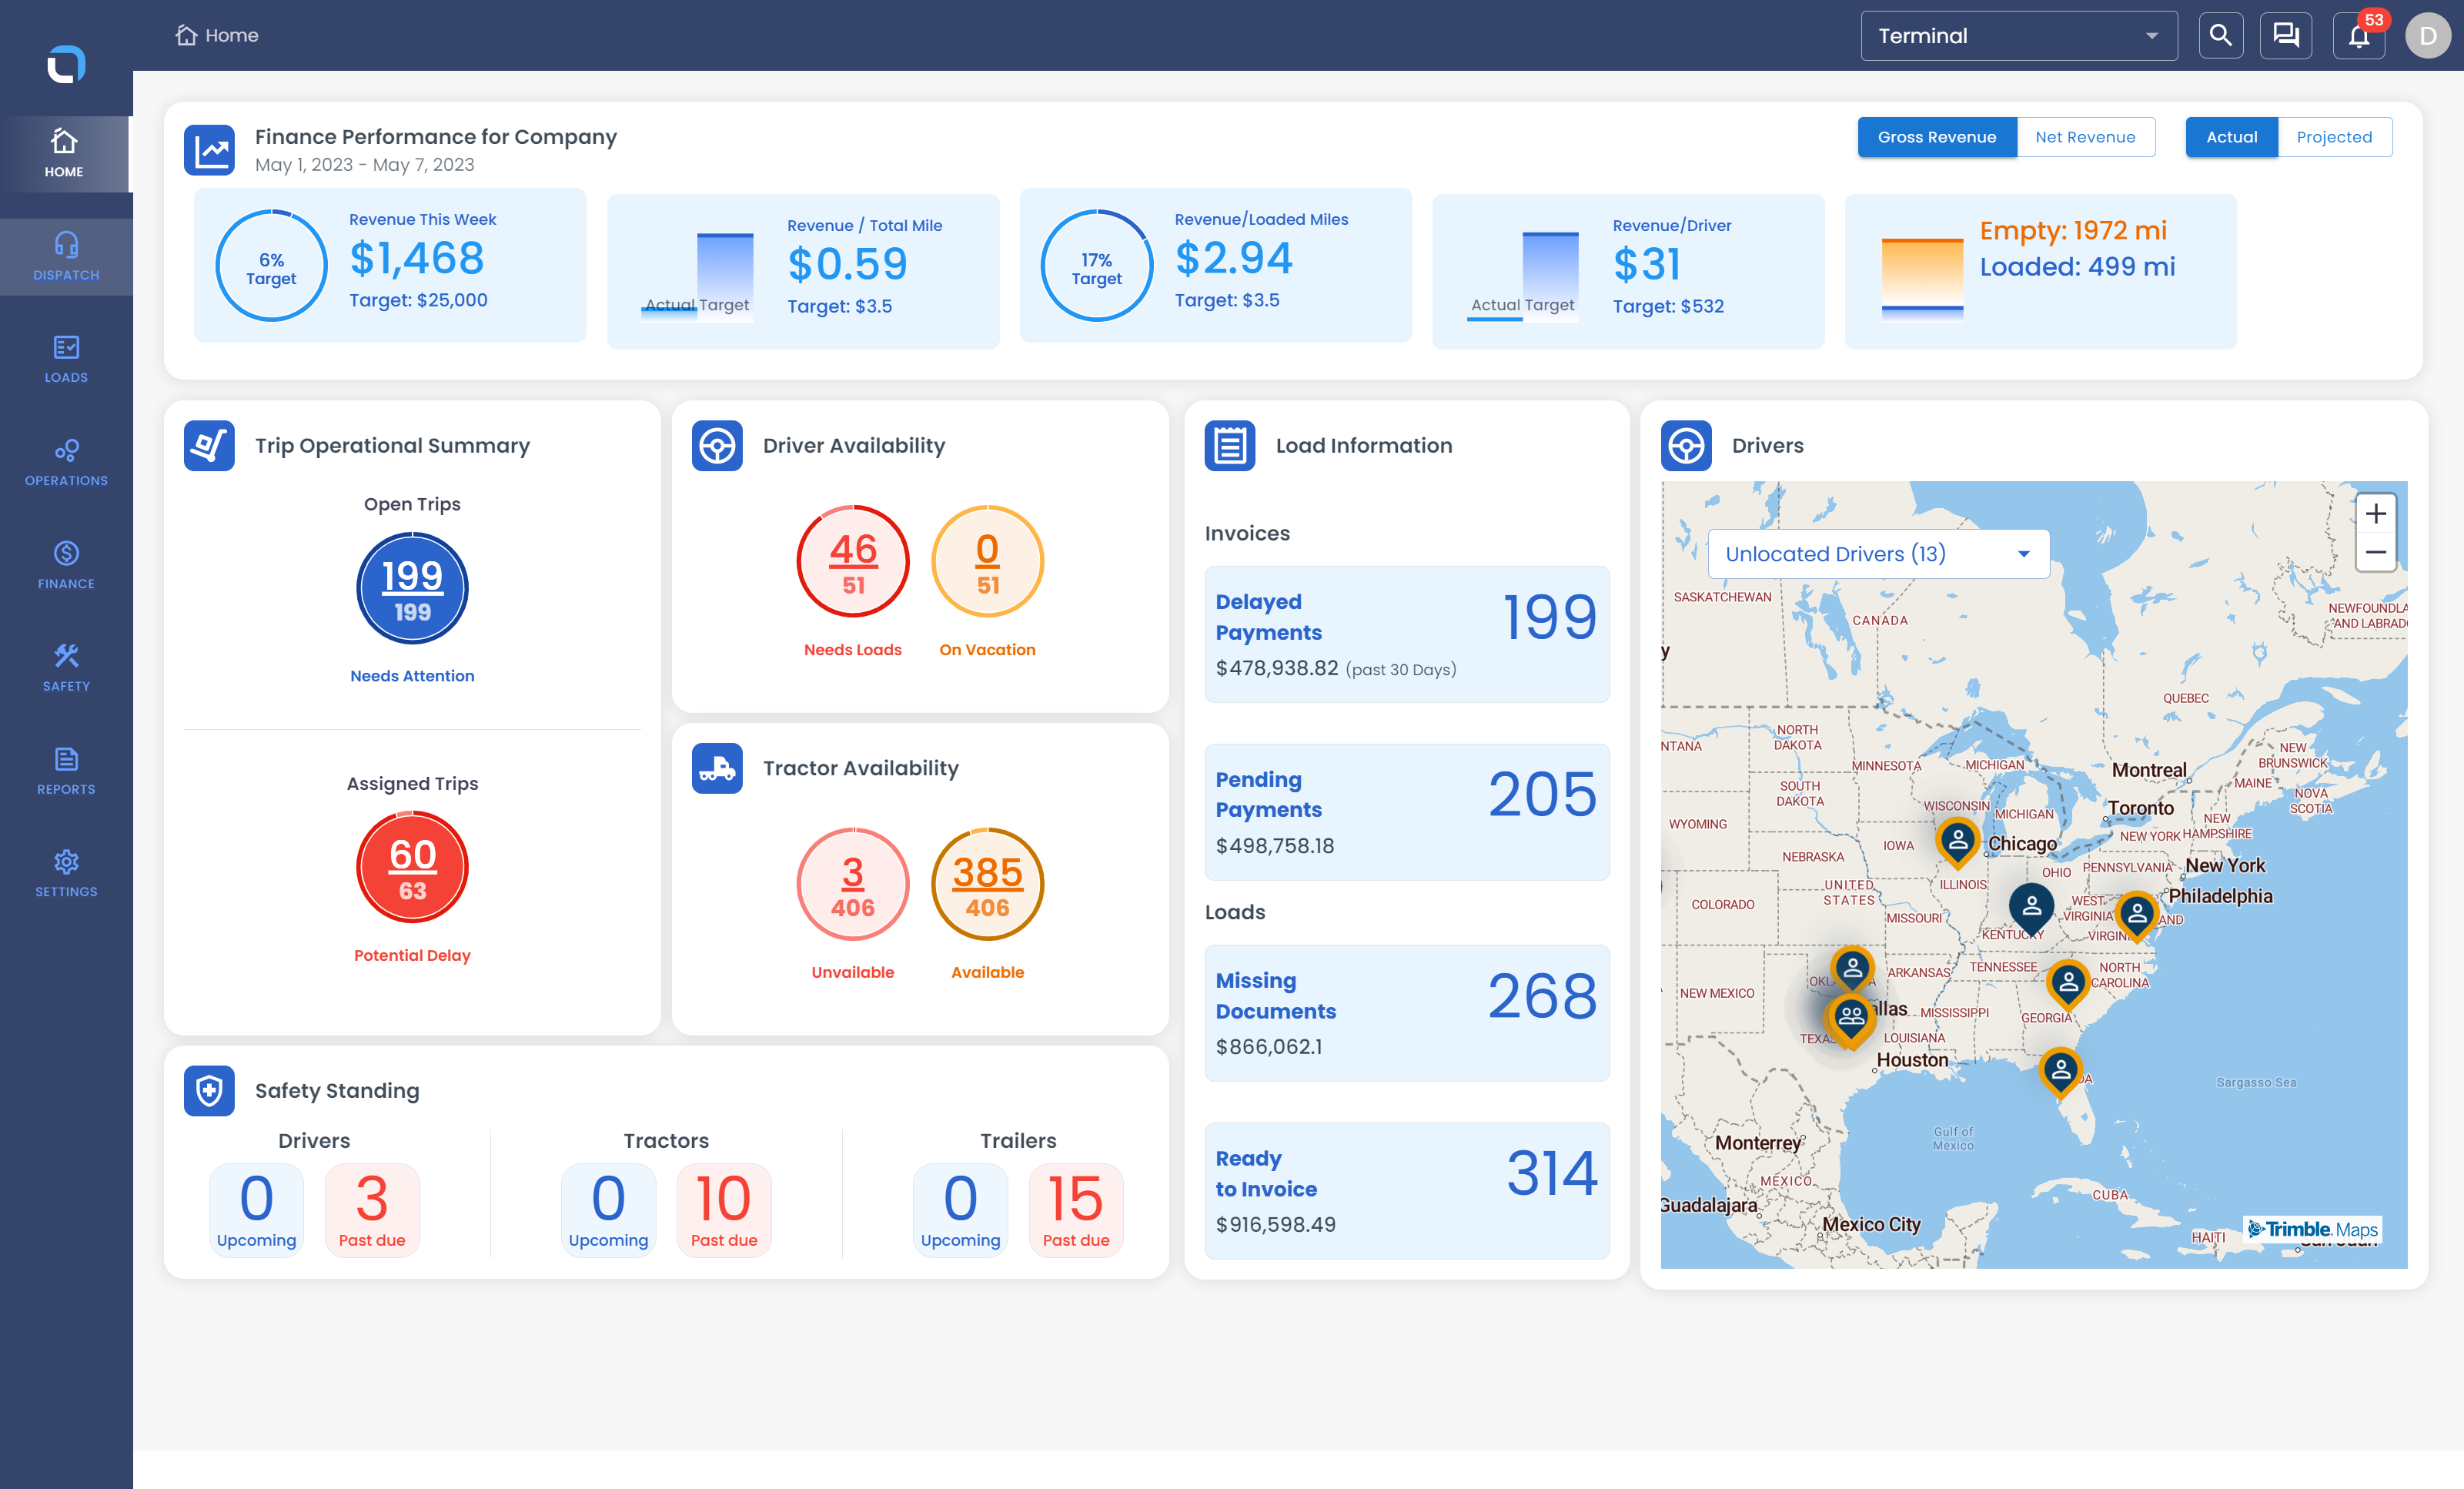The image size is (2464, 1489).
Task: Open the 46 Needs Loads drivers circle
Action: point(853,561)
